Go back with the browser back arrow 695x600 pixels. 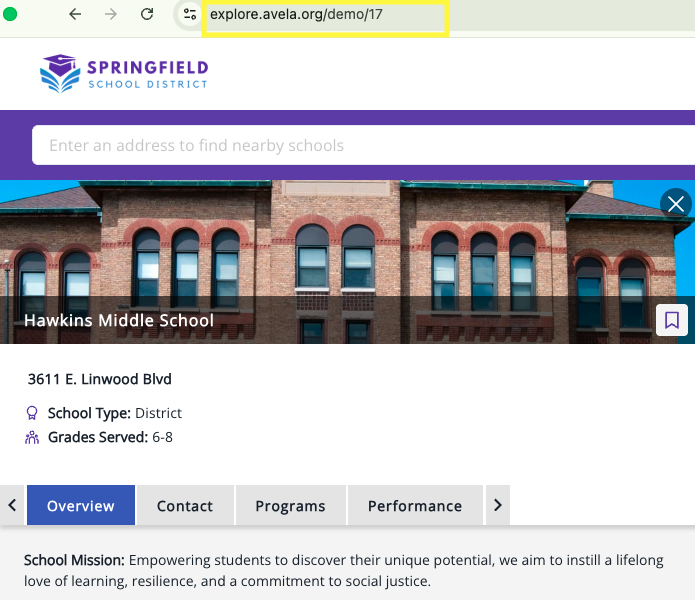(75, 15)
